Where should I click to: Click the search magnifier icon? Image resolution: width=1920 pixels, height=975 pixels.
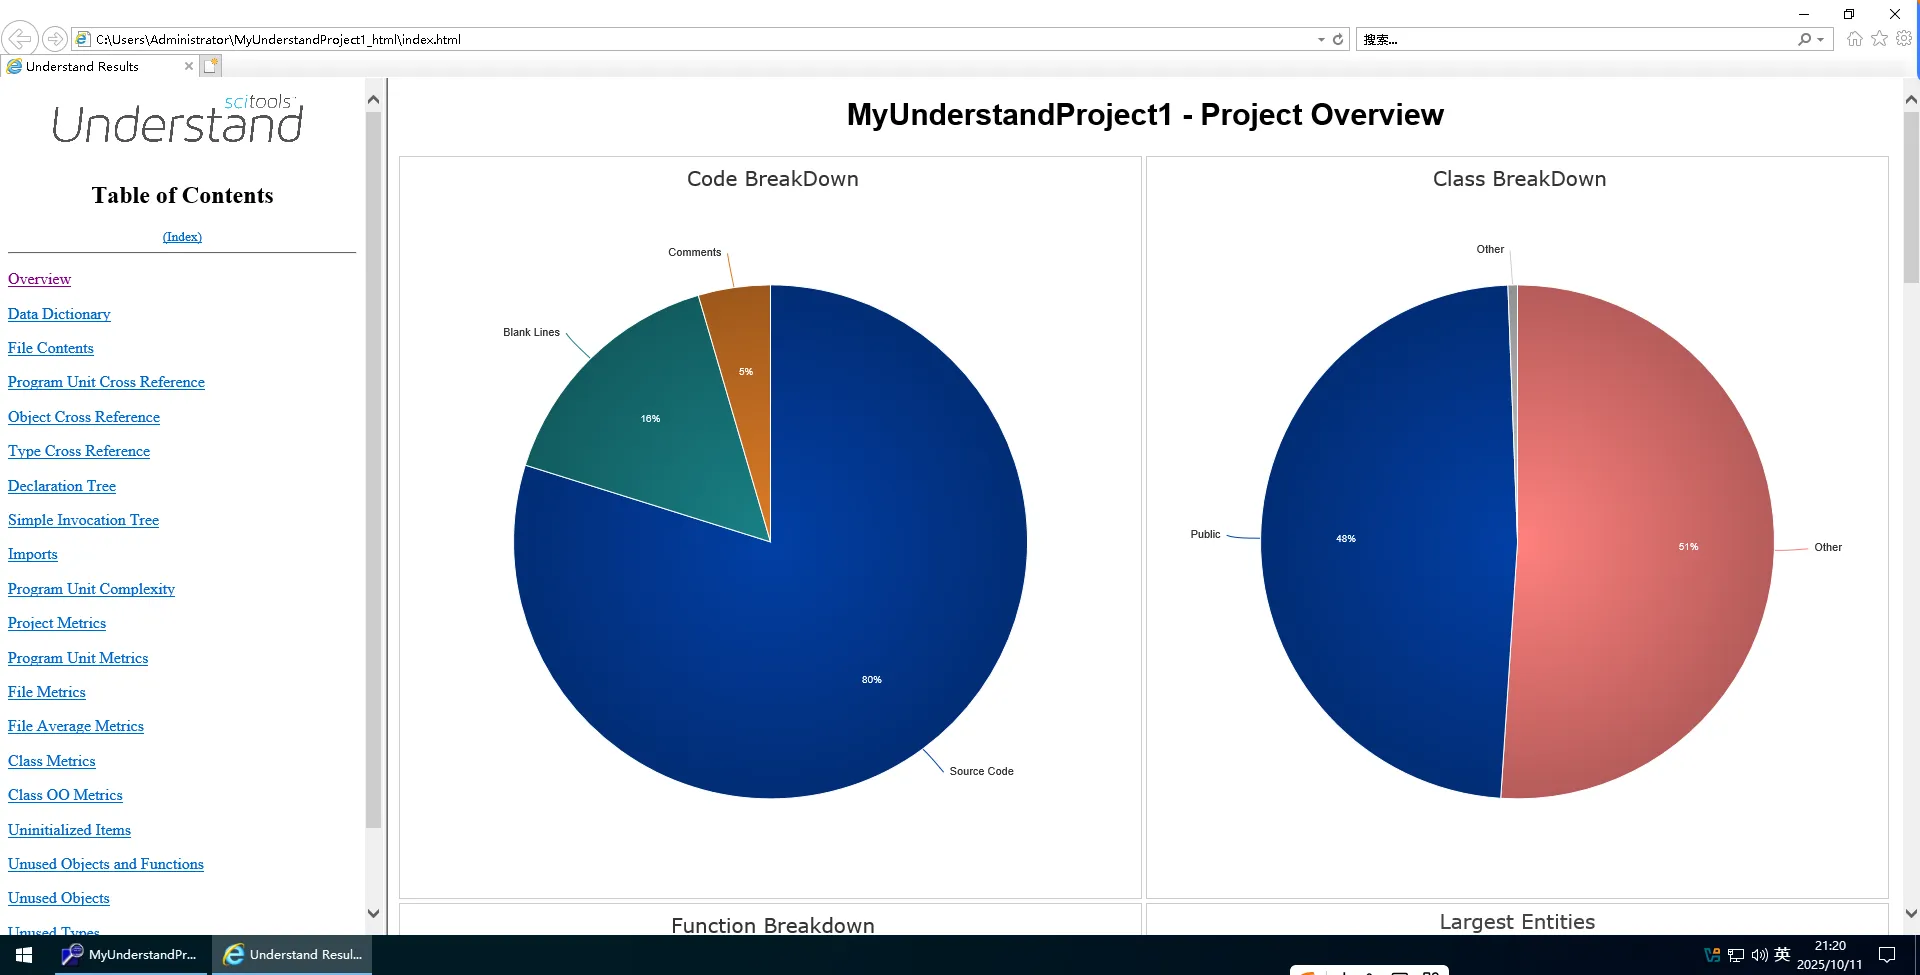coord(1804,39)
